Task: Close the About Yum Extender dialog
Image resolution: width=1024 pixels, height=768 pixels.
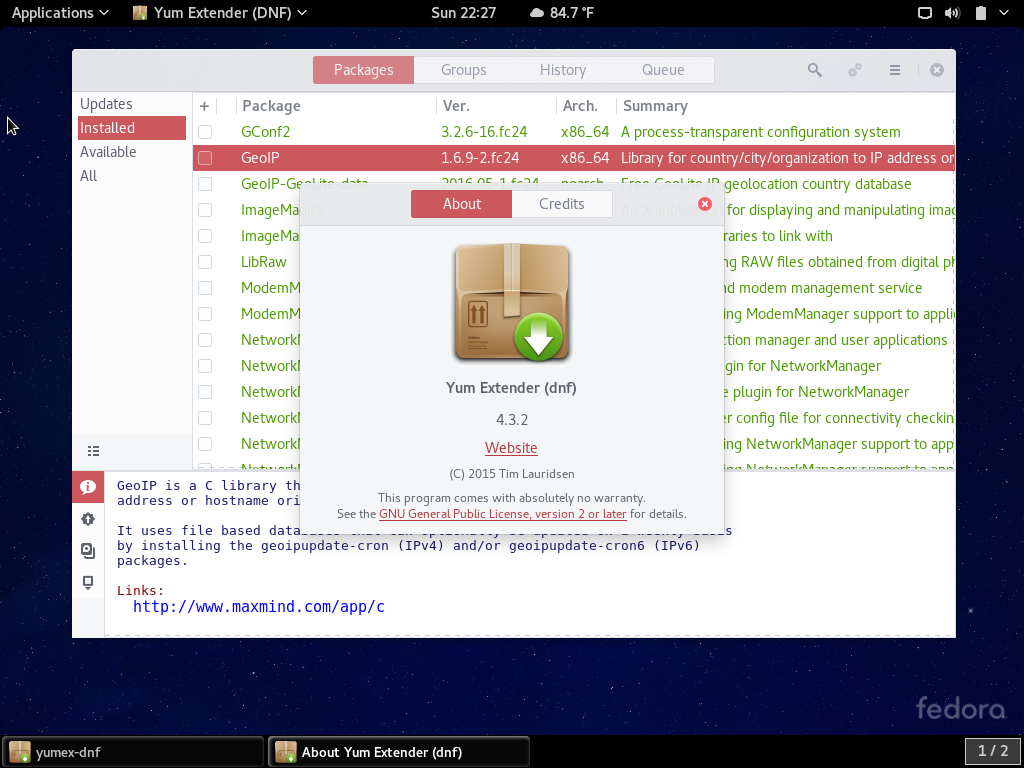Action: click(705, 204)
